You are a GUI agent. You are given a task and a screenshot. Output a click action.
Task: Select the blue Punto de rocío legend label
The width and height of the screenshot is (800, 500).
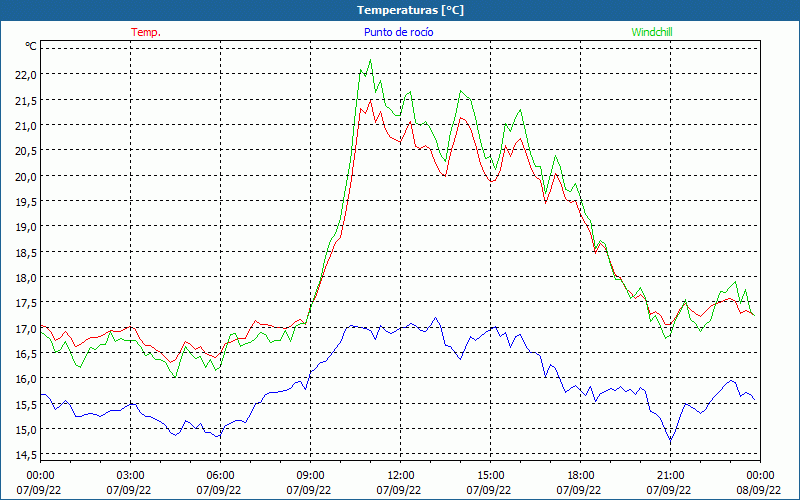(x=398, y=32)
